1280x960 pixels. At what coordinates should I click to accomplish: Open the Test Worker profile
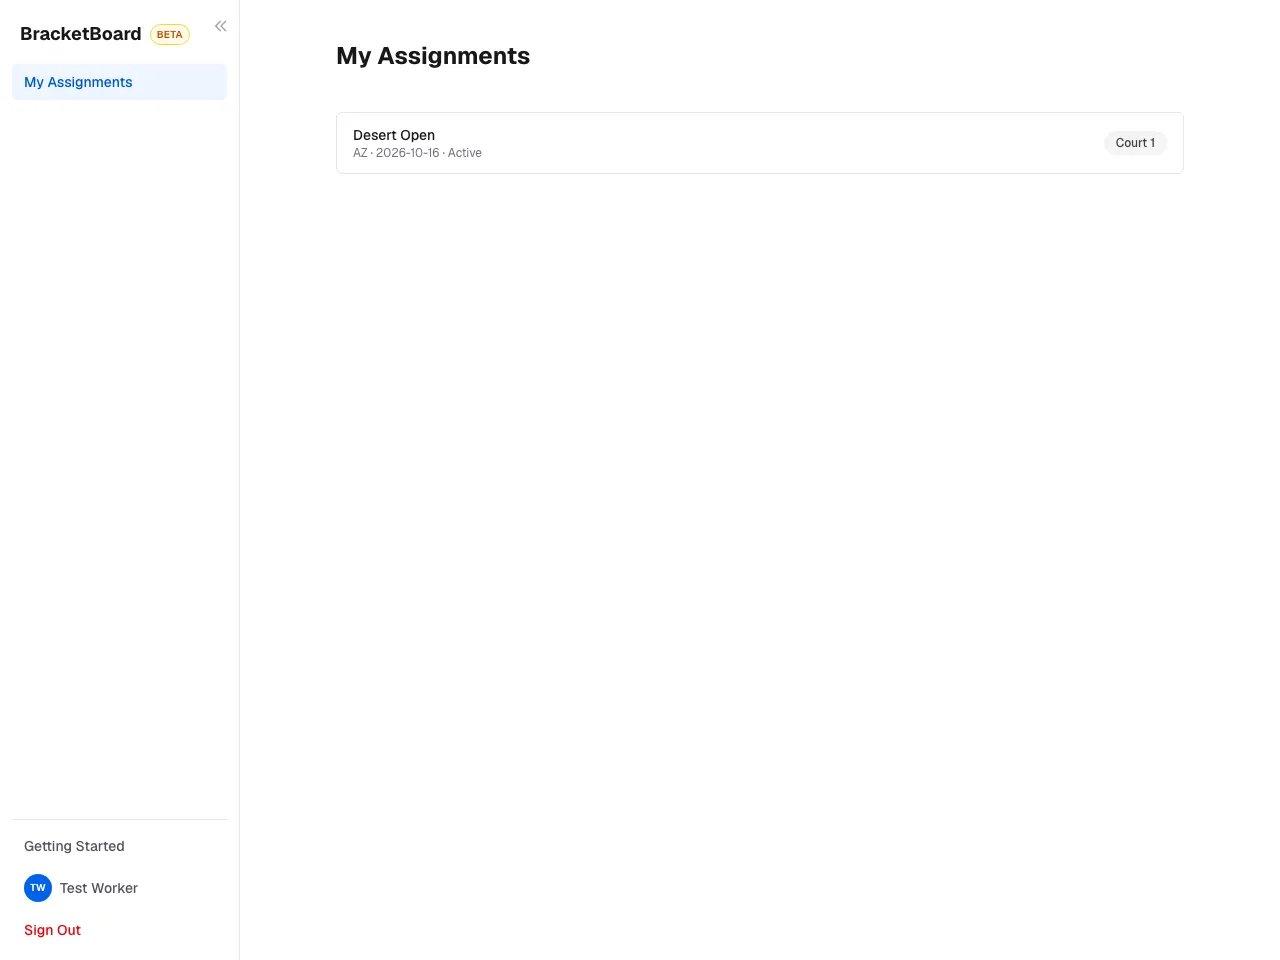(119, 888)
